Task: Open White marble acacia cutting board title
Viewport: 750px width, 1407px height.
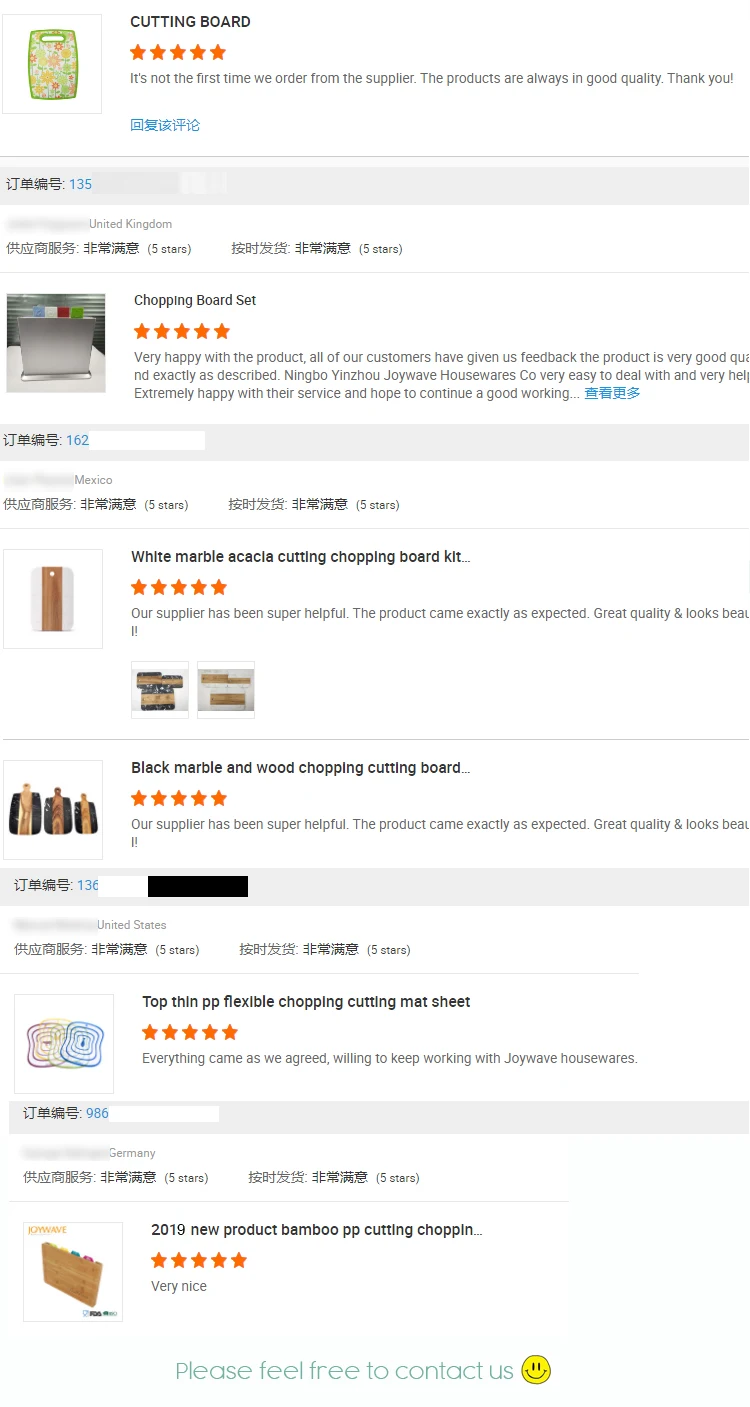Action: (x=300, y=557)
